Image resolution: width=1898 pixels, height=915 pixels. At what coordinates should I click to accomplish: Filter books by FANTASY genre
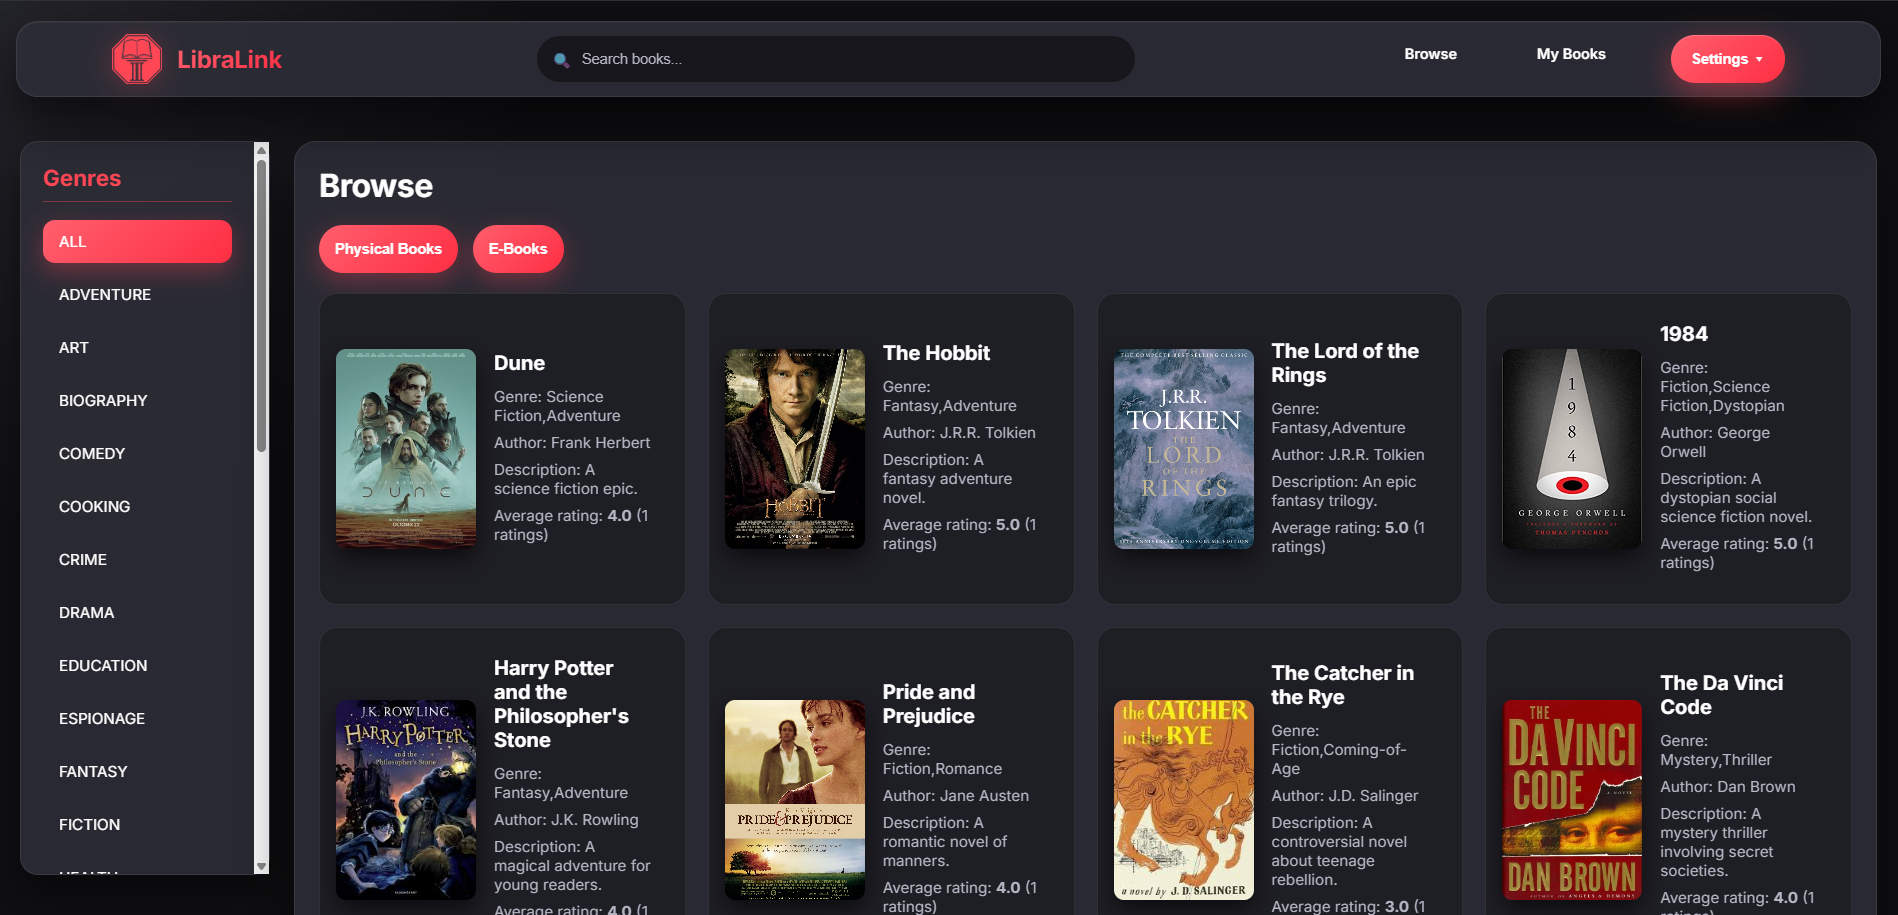click(x=137, y=772)
